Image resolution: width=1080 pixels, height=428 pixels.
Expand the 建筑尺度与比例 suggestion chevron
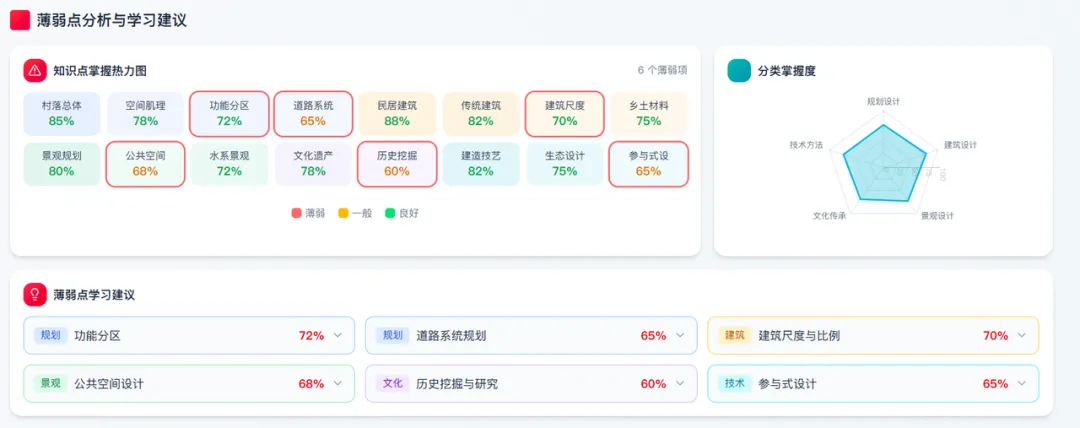1022,336
